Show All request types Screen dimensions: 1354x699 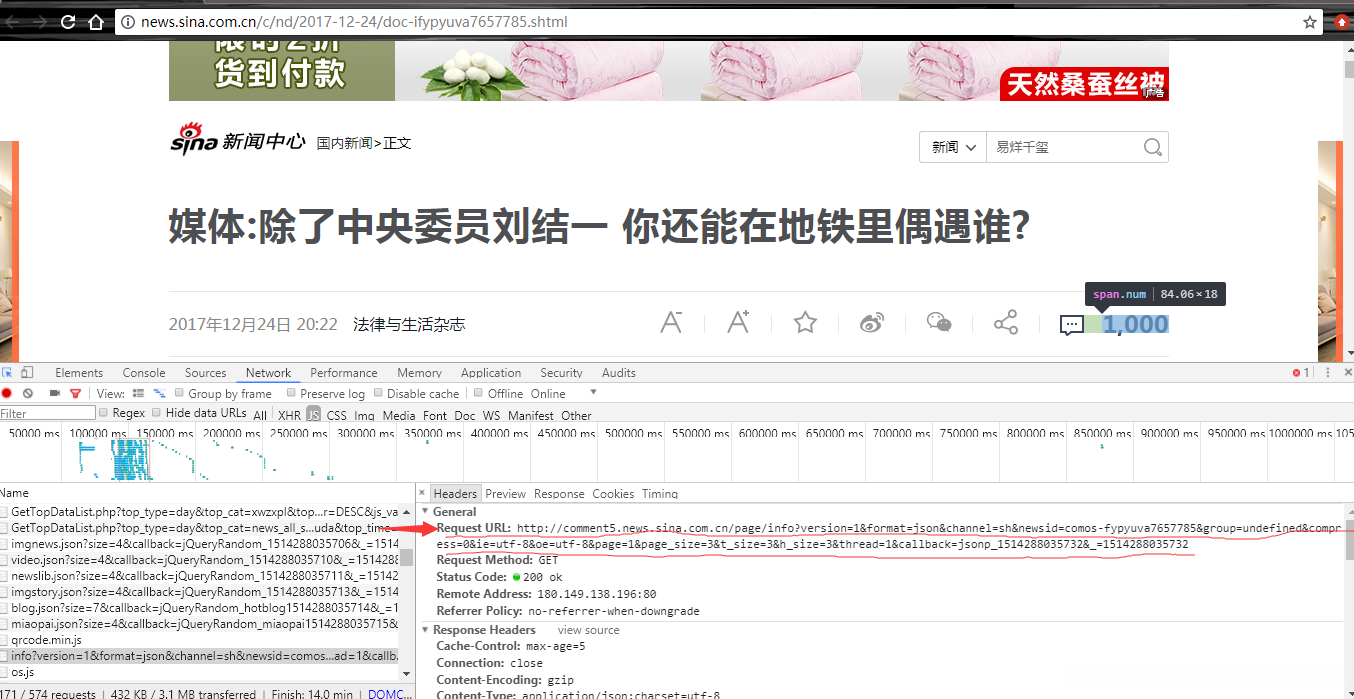click(260, 415)
